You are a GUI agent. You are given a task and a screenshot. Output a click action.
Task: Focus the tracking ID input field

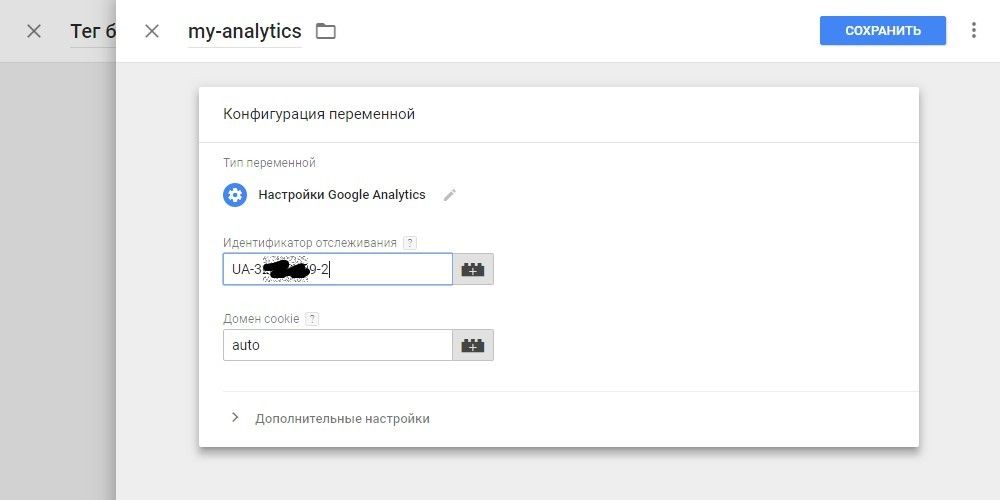click(x=338, y=269)
